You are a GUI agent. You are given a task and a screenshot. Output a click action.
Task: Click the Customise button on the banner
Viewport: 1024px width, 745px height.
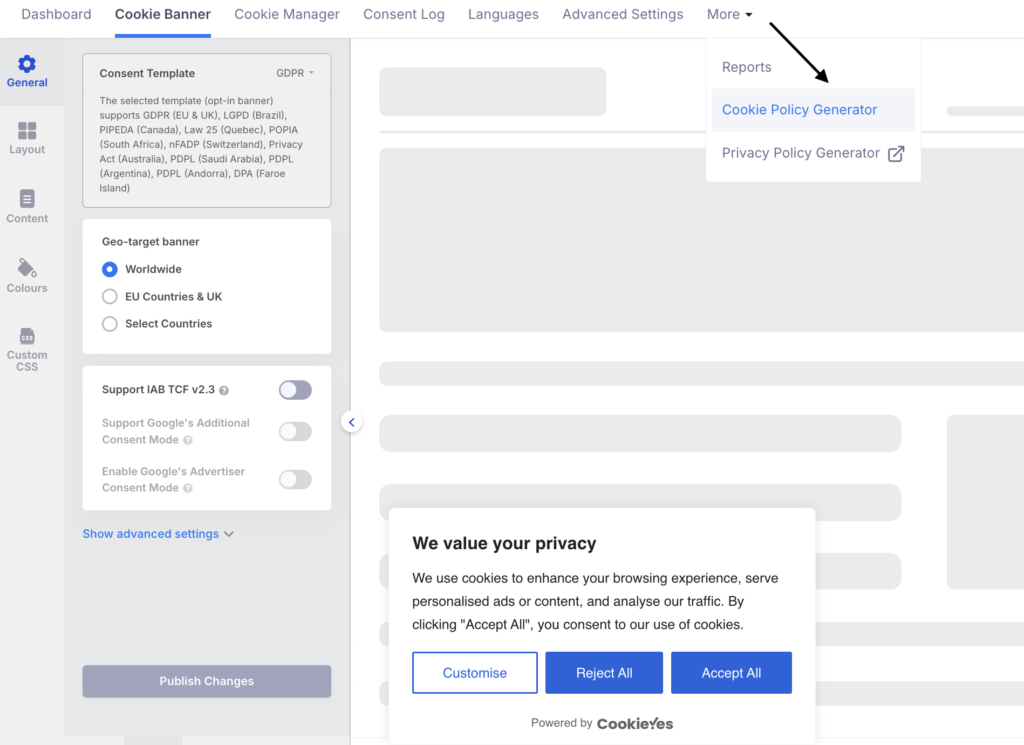coord(475,673)
